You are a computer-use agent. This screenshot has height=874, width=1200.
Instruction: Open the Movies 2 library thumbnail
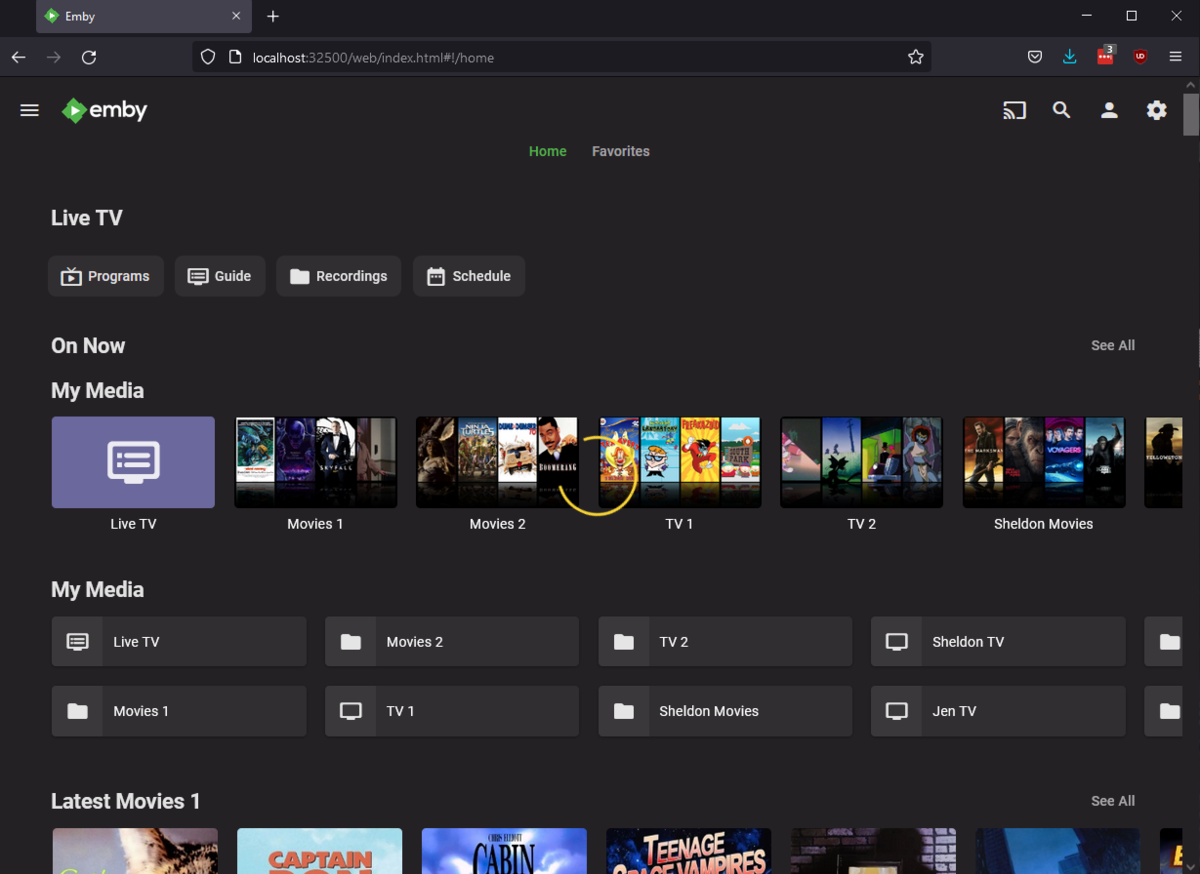(x=497, y=462)
